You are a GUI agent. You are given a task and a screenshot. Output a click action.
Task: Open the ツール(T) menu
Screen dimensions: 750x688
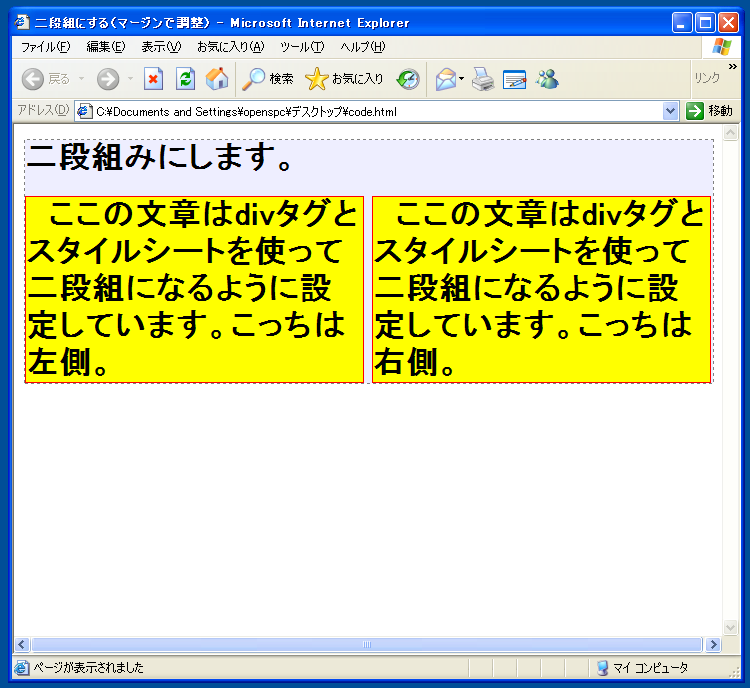coord(302,47)
